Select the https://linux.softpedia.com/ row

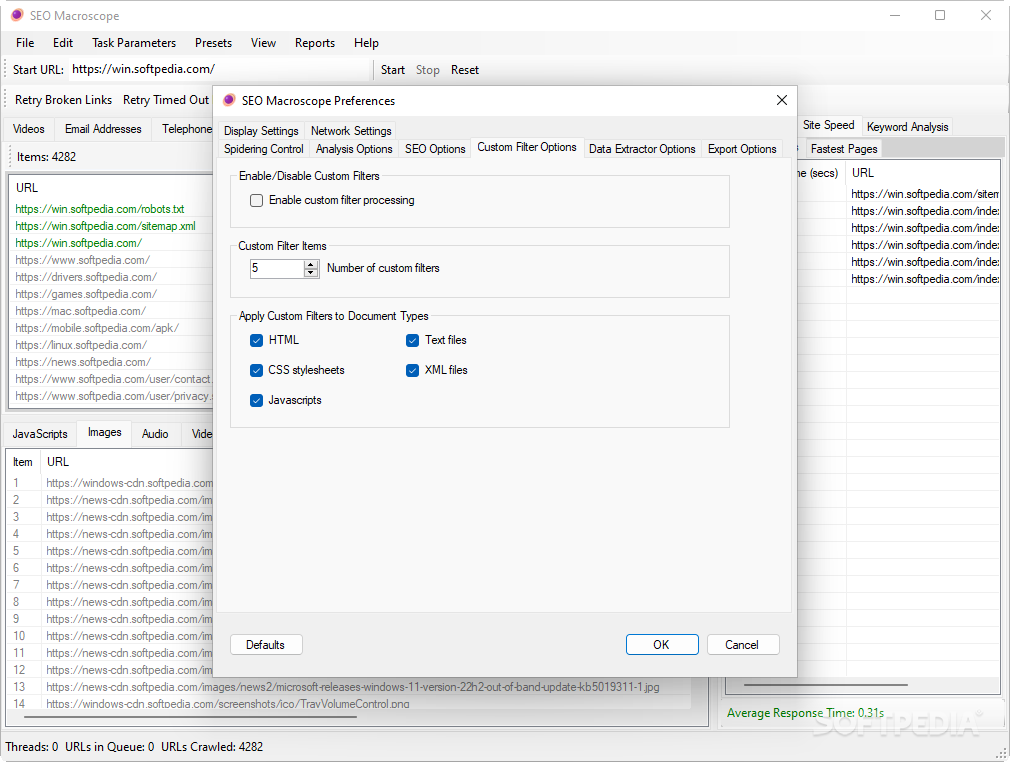113,345
